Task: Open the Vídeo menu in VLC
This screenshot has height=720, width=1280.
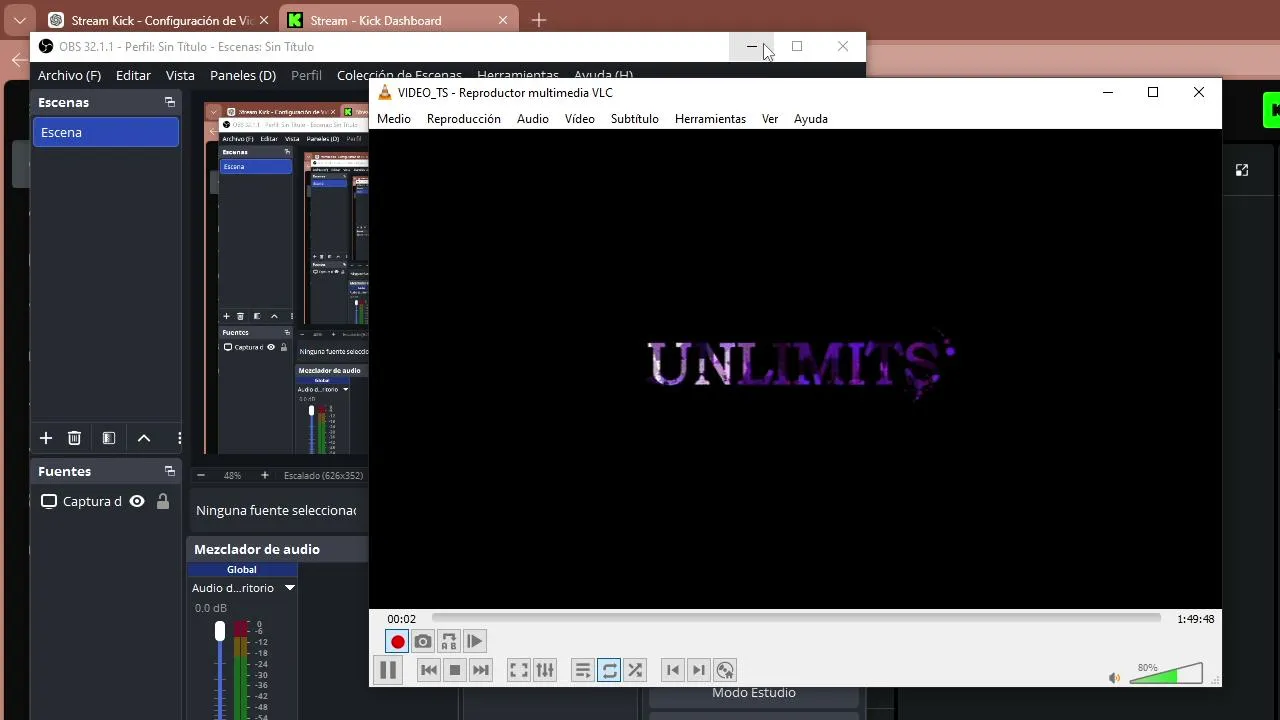Action: [580, 119]
